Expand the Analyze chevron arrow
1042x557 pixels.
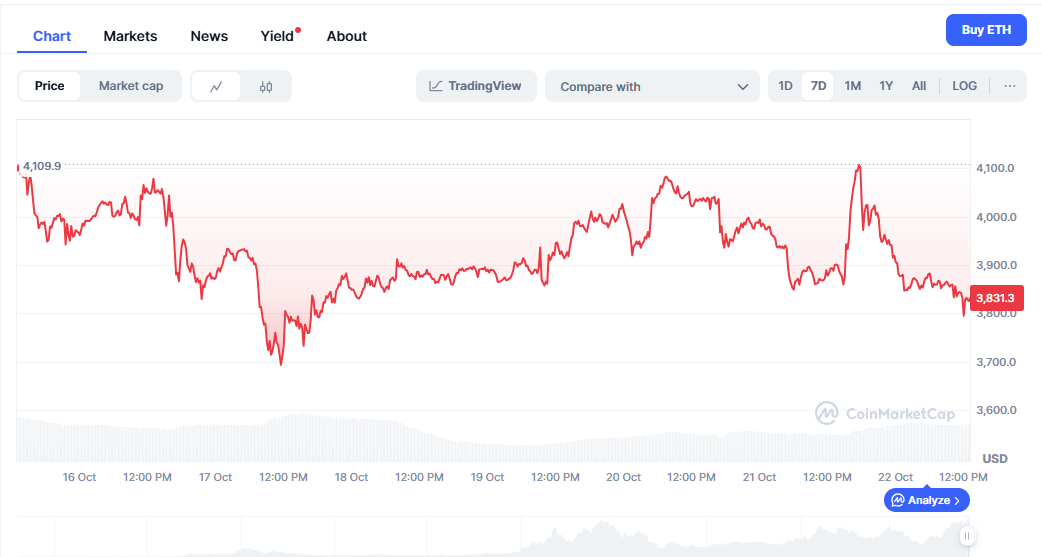coord(957,500)
